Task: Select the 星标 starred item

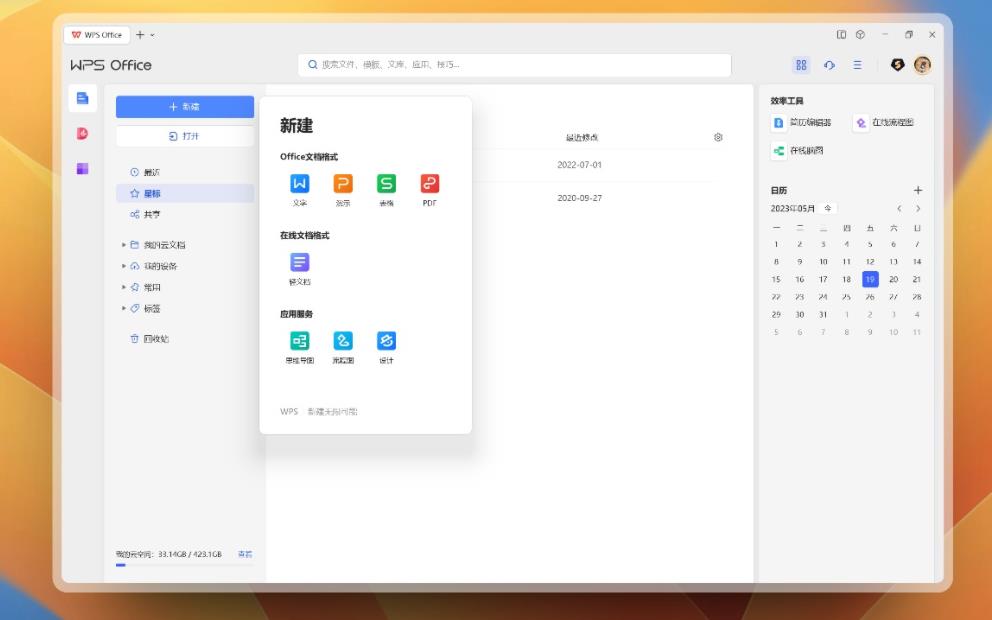Action: (185, 193)
